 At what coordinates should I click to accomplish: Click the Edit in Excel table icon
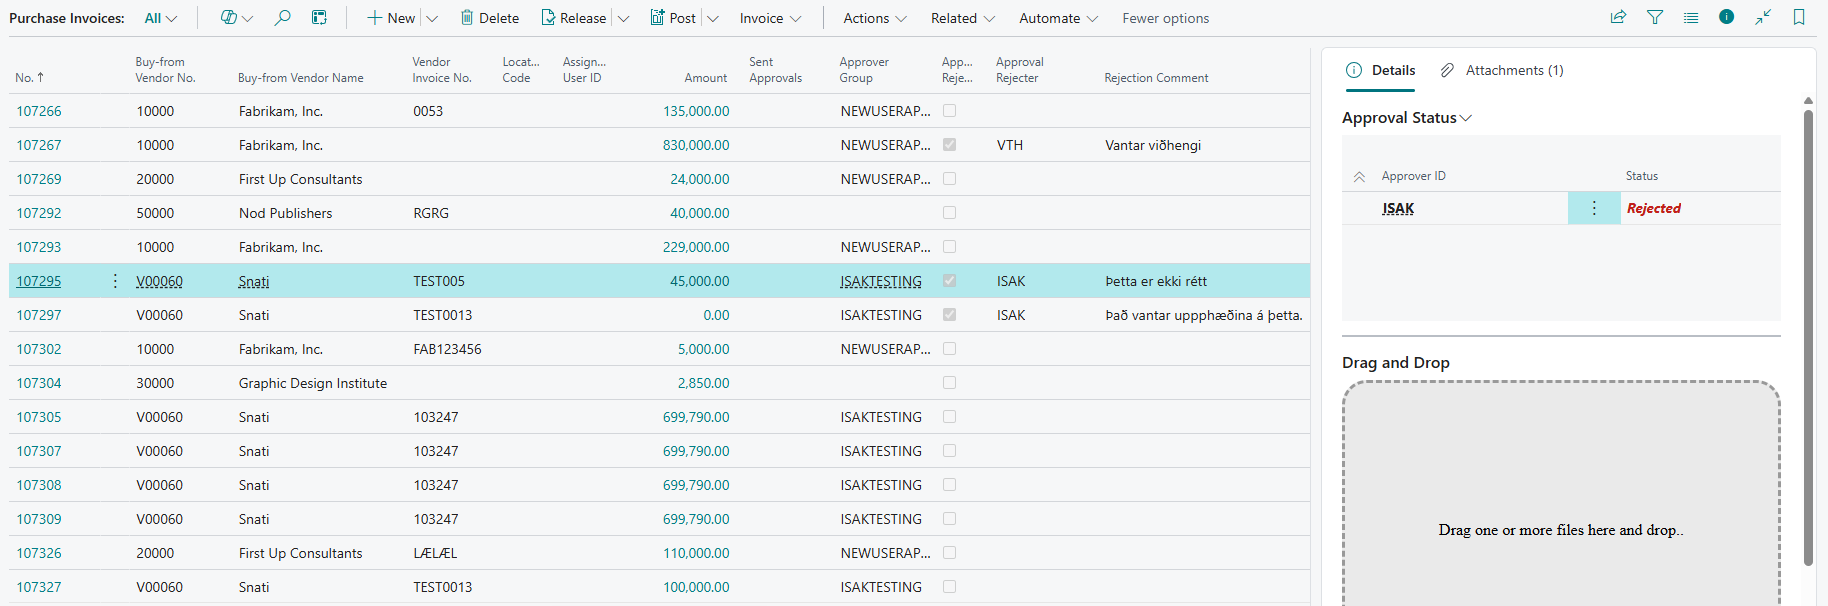[319, 18]
